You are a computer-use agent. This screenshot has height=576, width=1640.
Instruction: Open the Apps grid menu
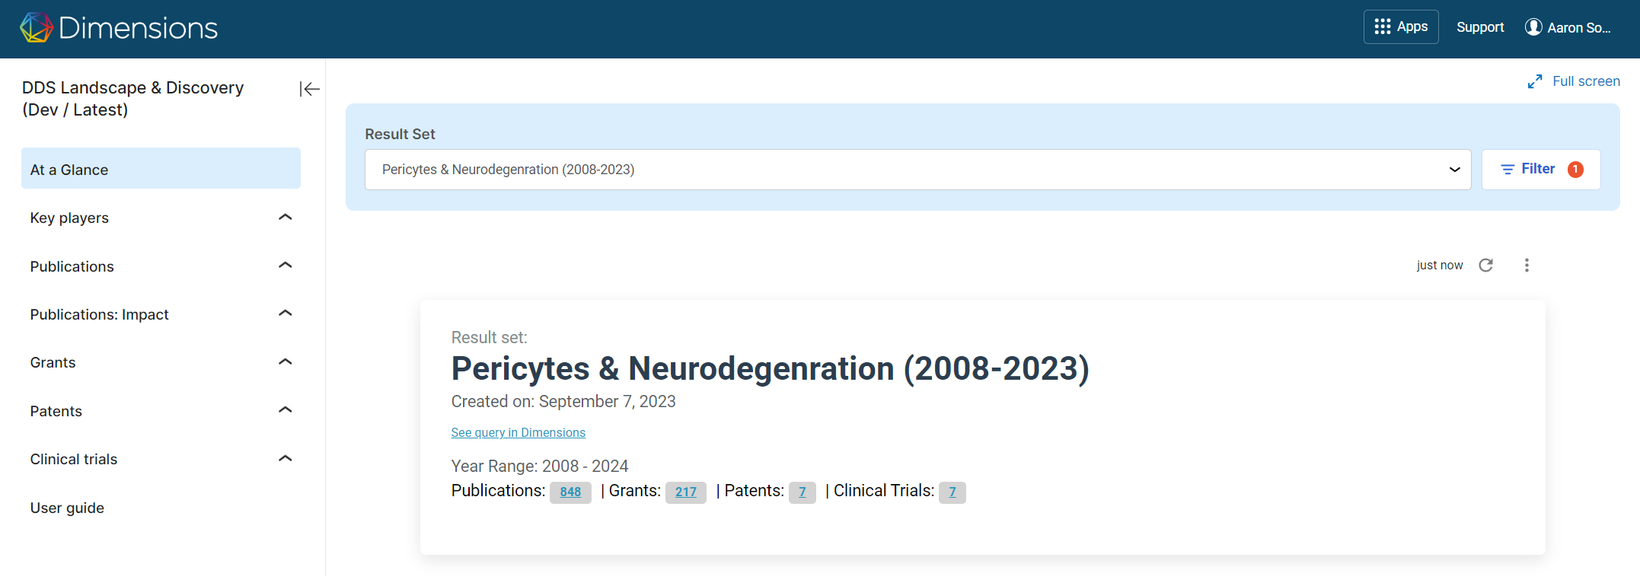click(1401, 27)
